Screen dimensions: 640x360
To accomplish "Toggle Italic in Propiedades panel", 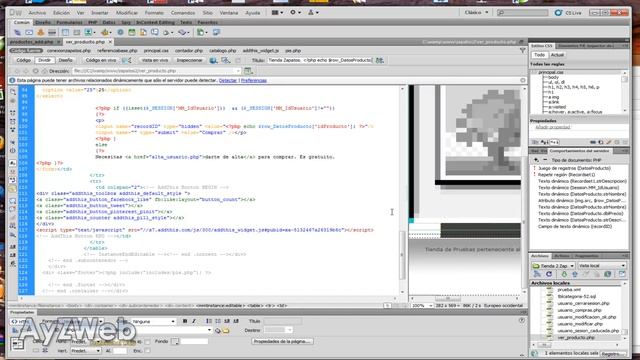I will tap(194, 321).
